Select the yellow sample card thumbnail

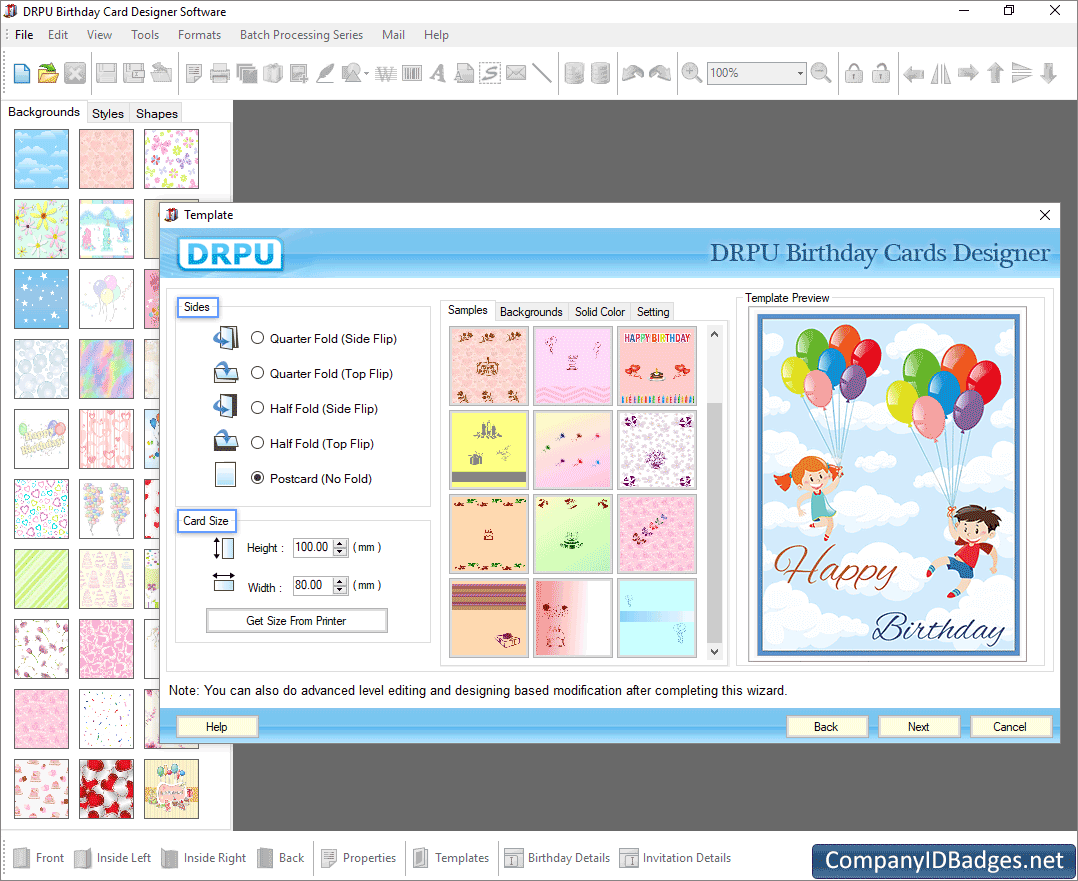pyautogui.click(x=489, y=450)
